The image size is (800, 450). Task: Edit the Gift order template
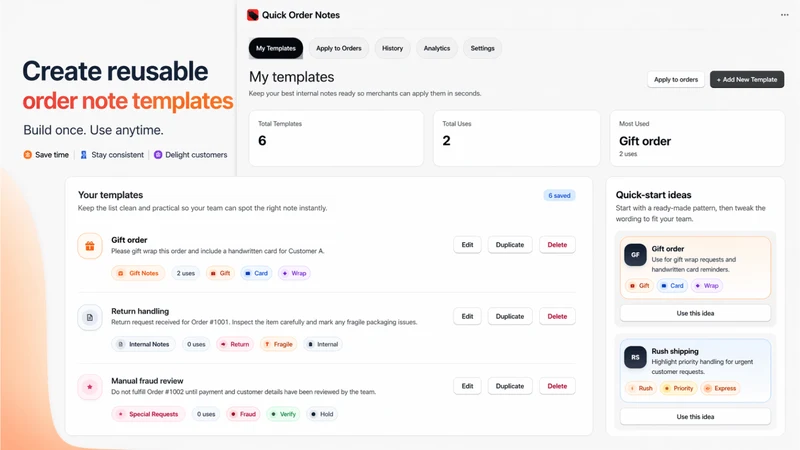click(467, 245)
